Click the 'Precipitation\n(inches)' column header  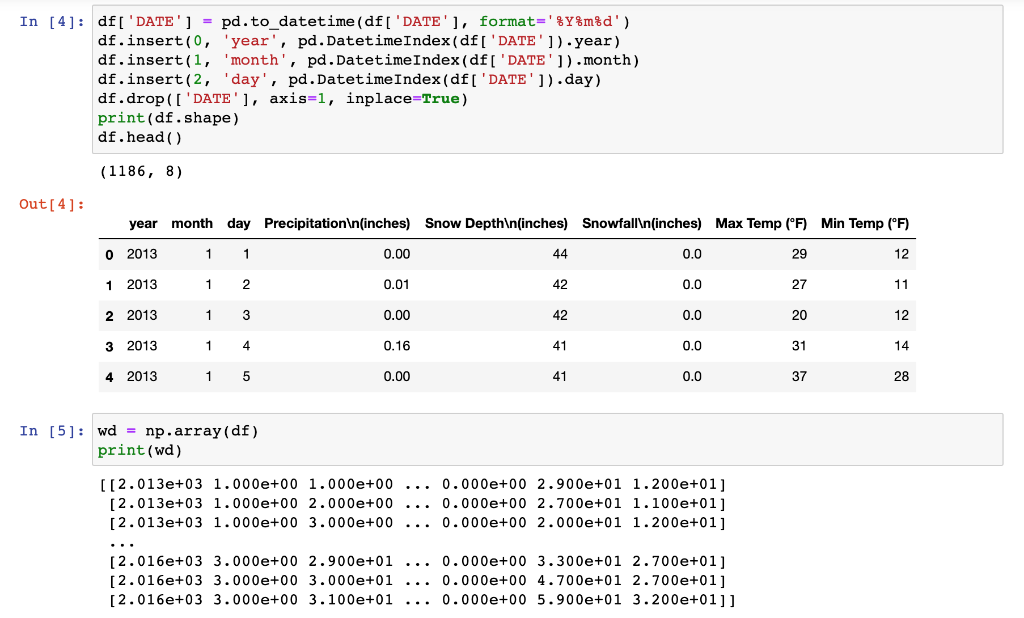pos(337,223)
